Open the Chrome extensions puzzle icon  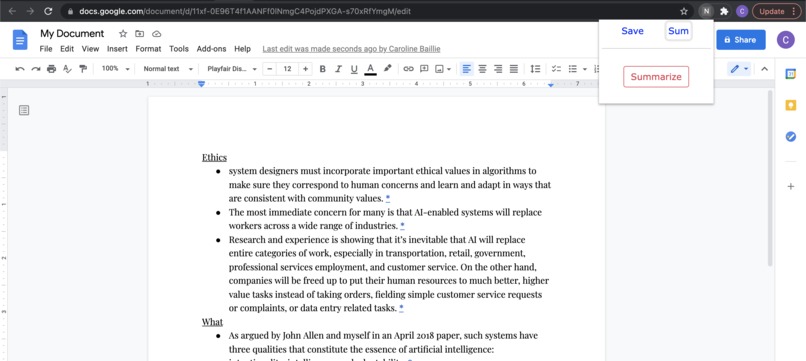click(x=724, y=11)
